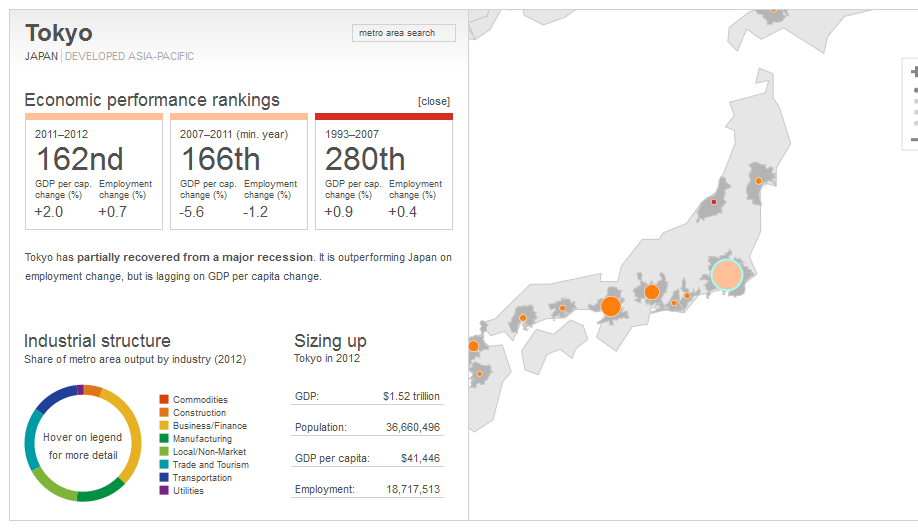Select the Trade and Tourism legend item
Image resolution: width=918 pixels, height=529 pixels.
210,465
